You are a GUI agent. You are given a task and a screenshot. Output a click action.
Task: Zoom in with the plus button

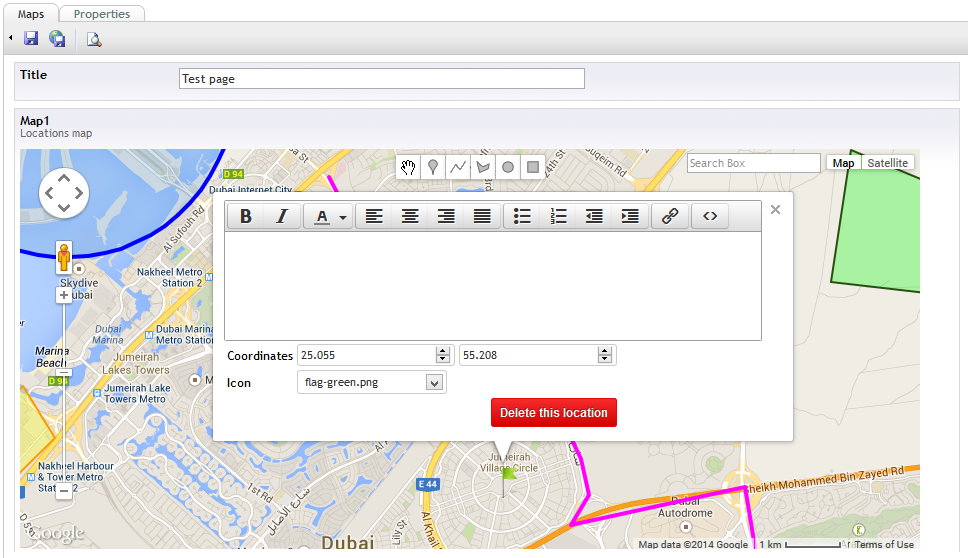[x=64, y=295]
